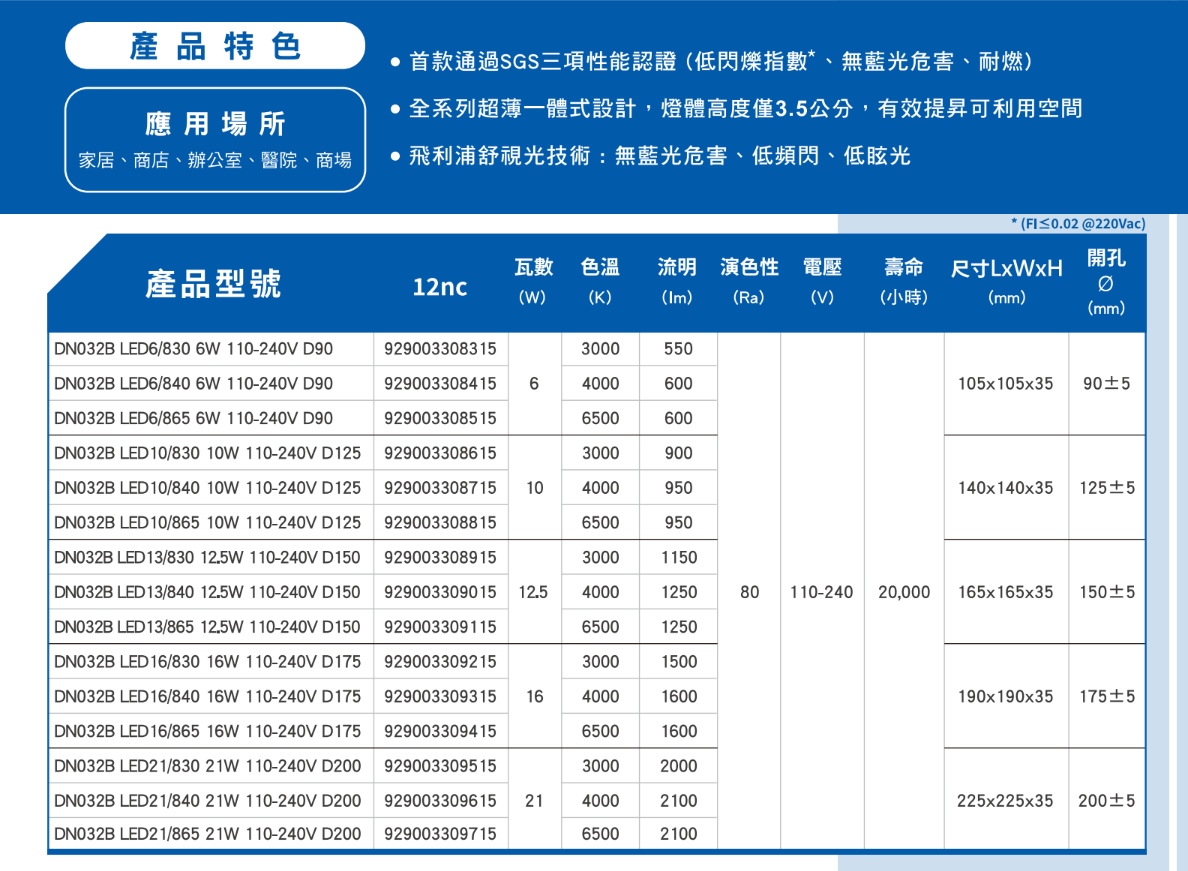Image resolution: width=1188 pixels, height=871 pixels.
Task: Click the 110-240 voltage cell
Action: pyautogui.click(x=822, y=592)
